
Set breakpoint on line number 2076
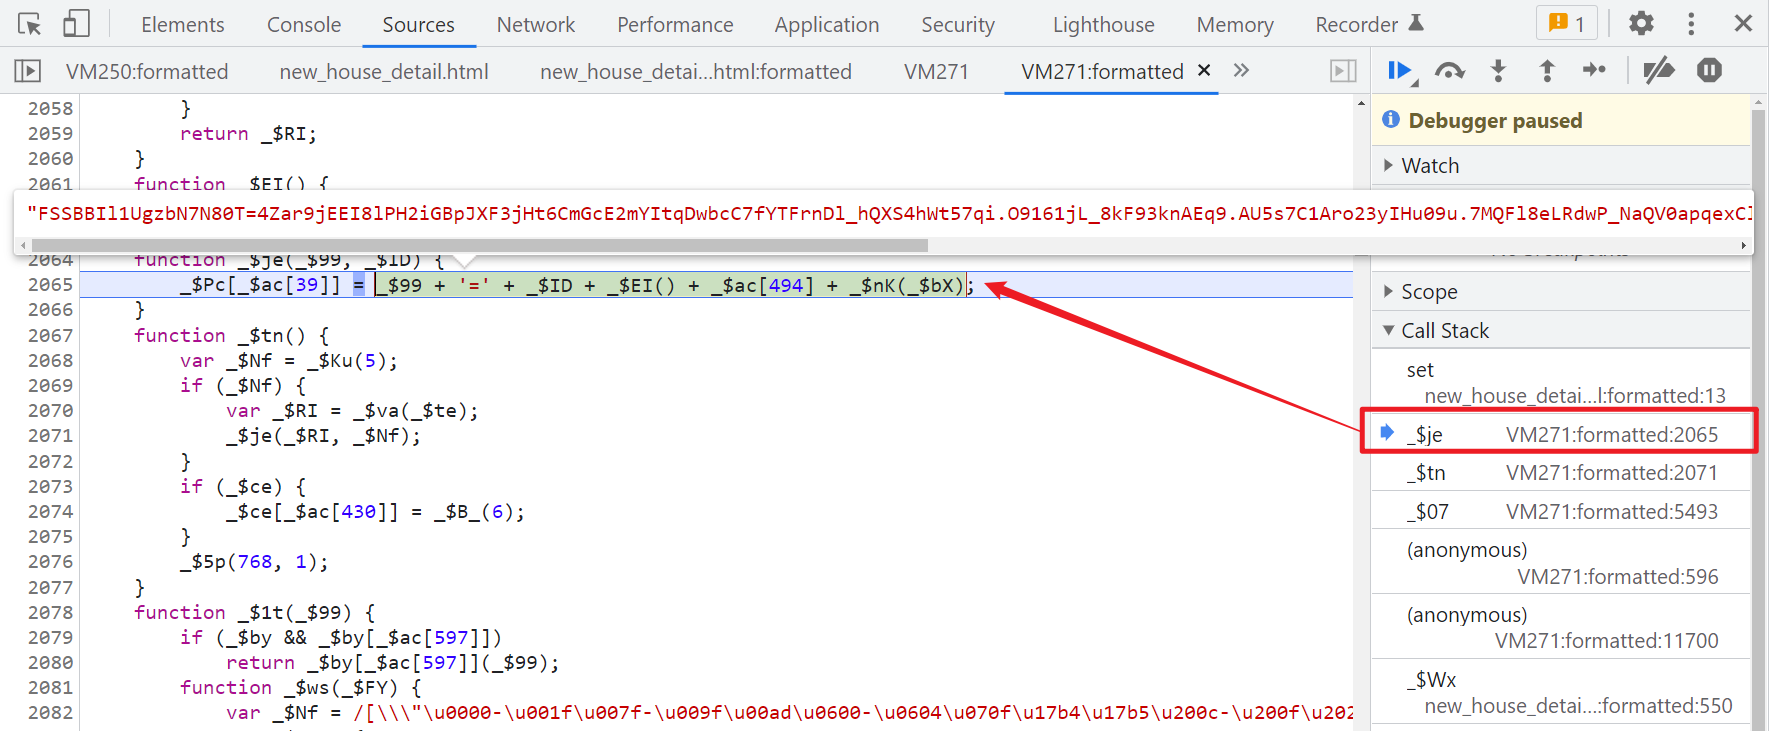50,562
